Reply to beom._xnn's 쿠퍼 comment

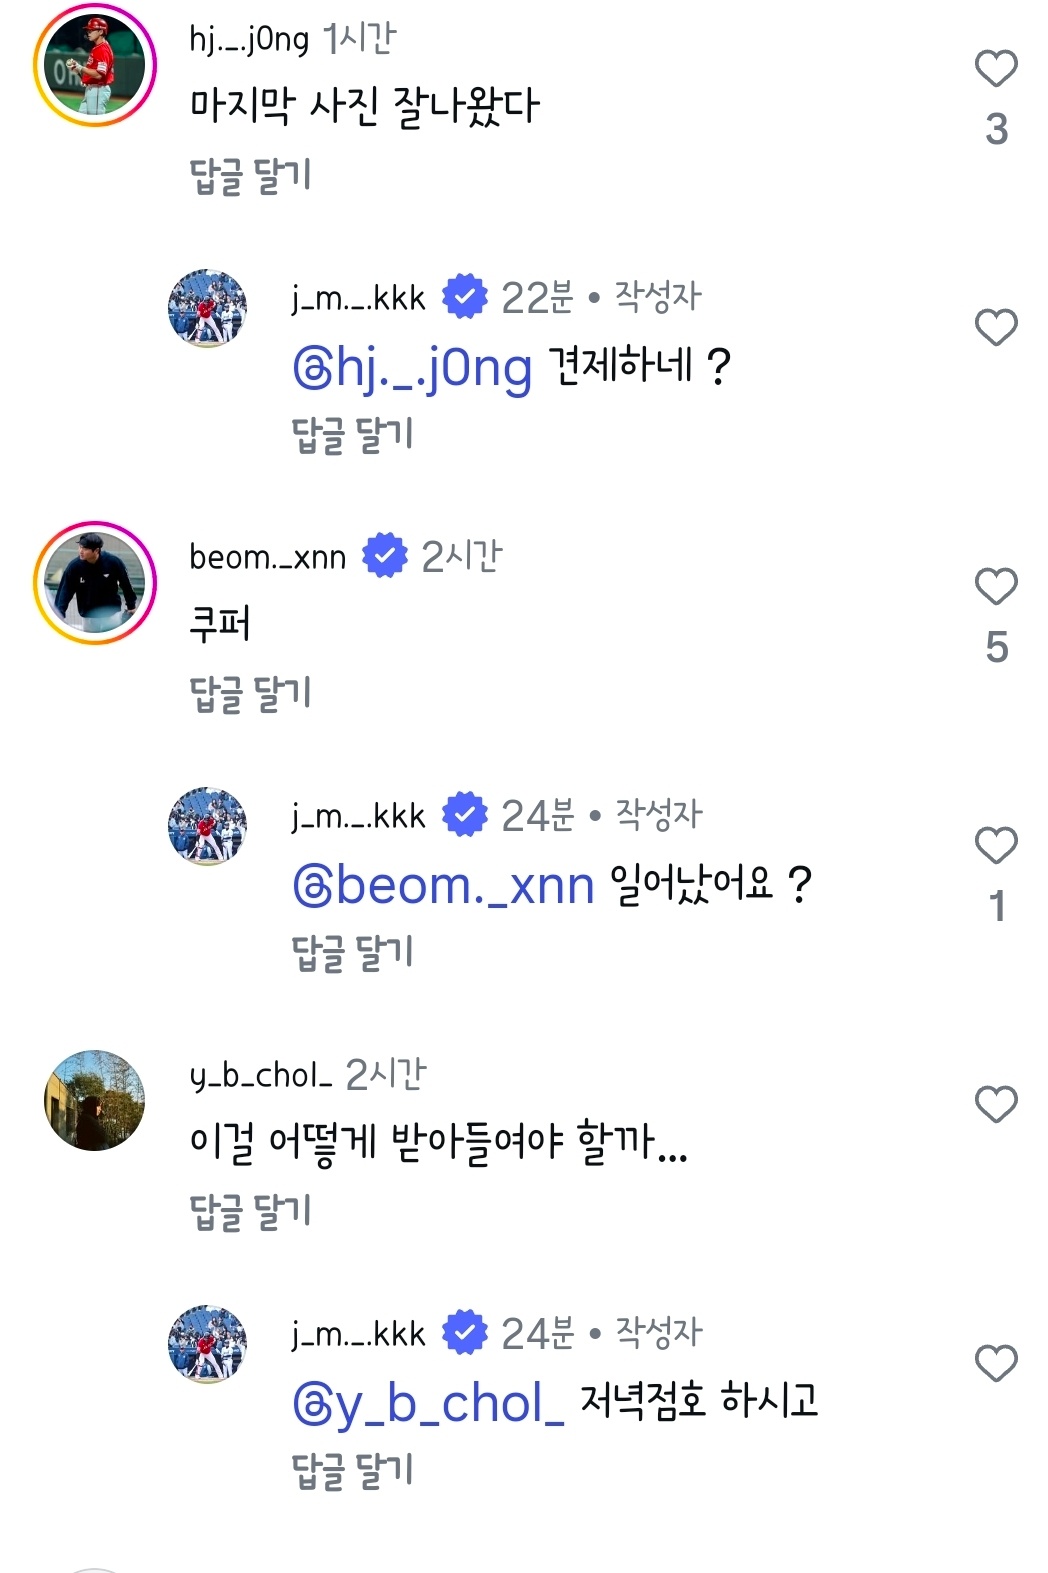(x=250, y=694)
